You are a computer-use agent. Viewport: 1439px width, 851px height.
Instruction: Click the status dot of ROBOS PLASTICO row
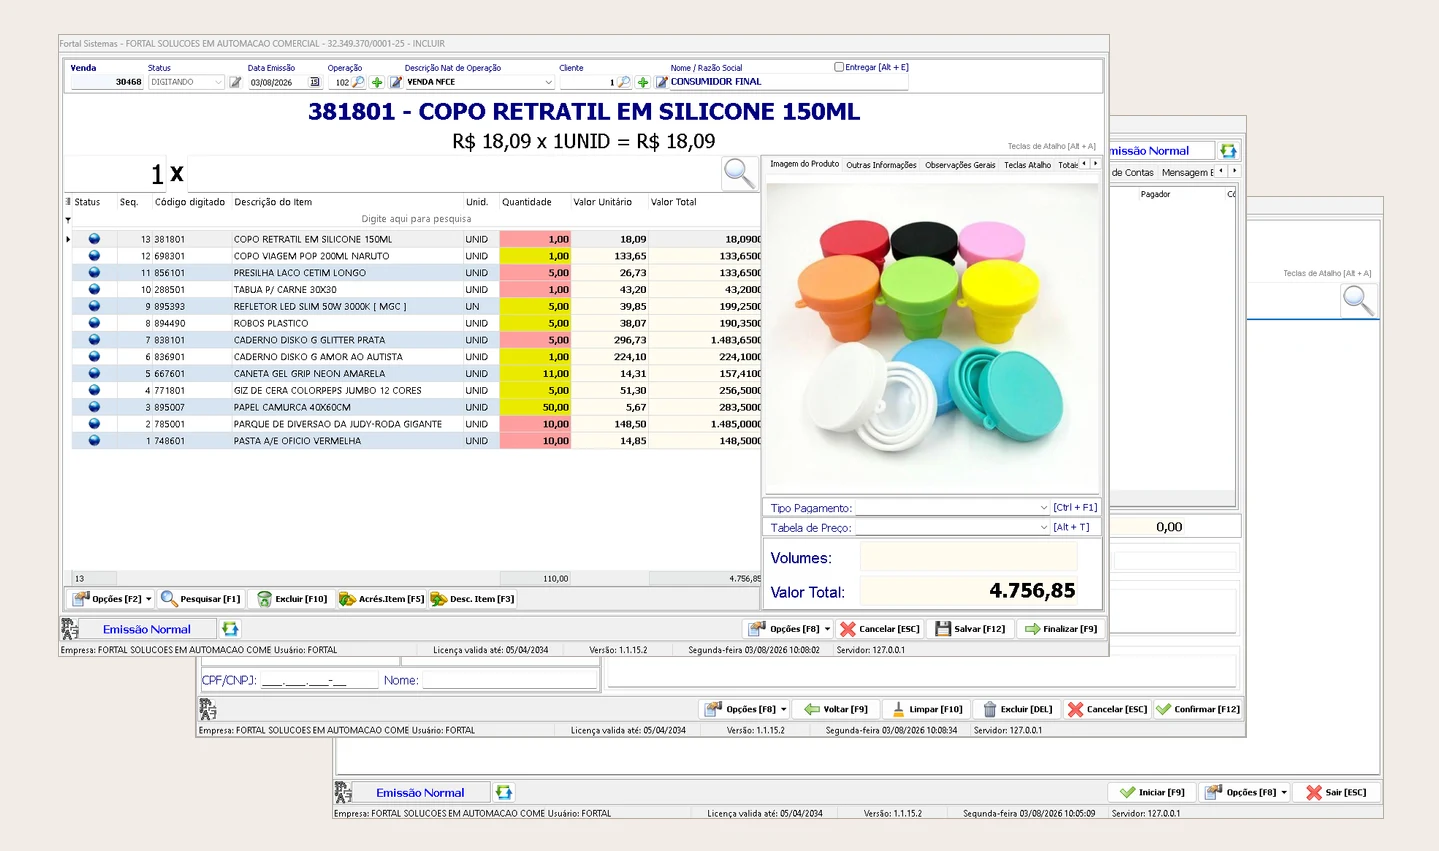pyautogui.click(x=94, y=323)
